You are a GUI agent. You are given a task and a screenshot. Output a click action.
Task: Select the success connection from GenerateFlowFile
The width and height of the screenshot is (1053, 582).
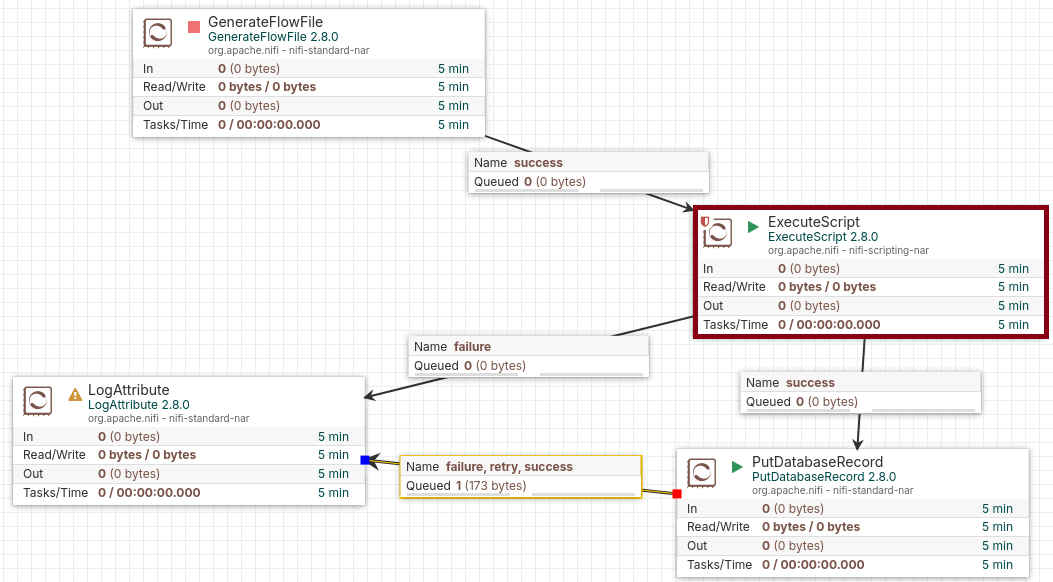[x=588, y=173]
